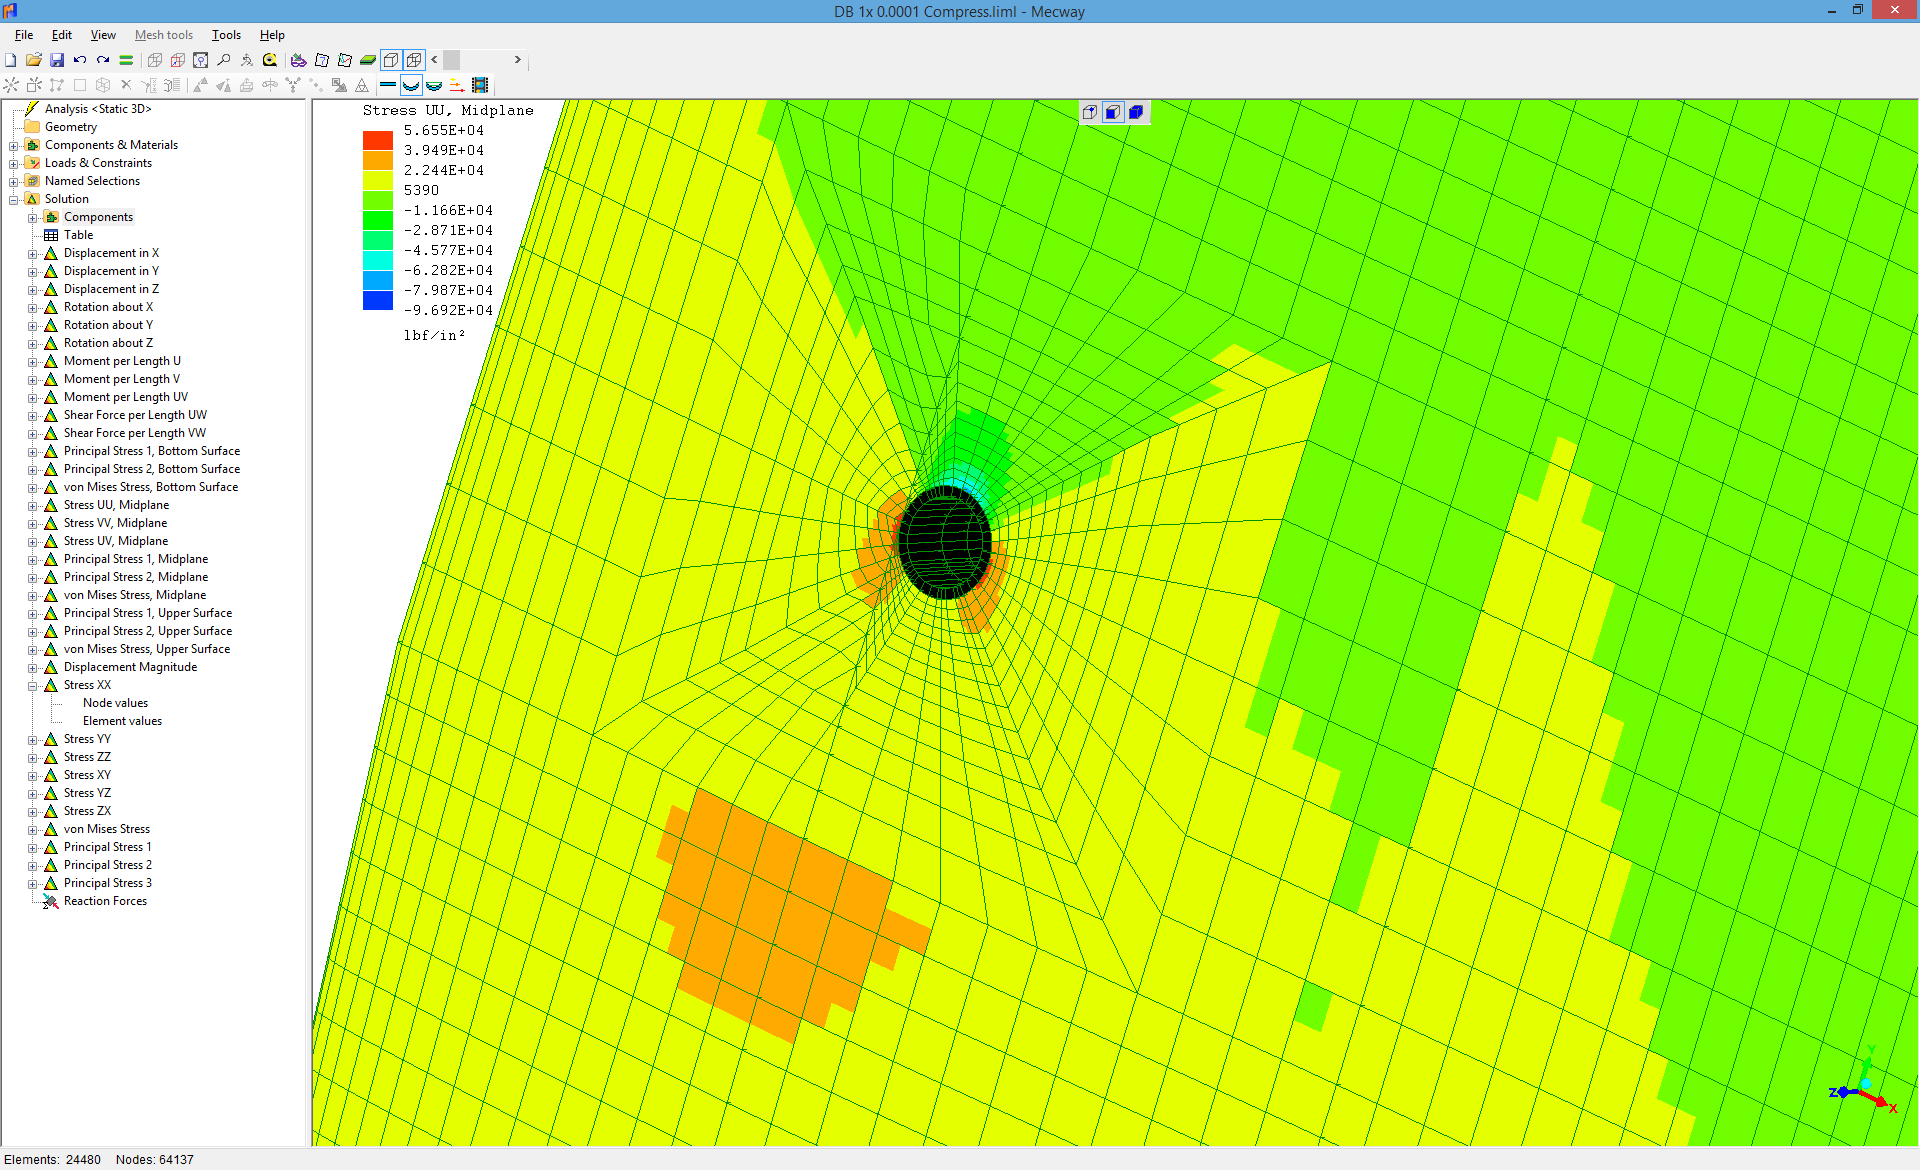Toggle deformed with undeformed overlay icon
This screenshot has width=1920, height=1170.
click(434, 85)
